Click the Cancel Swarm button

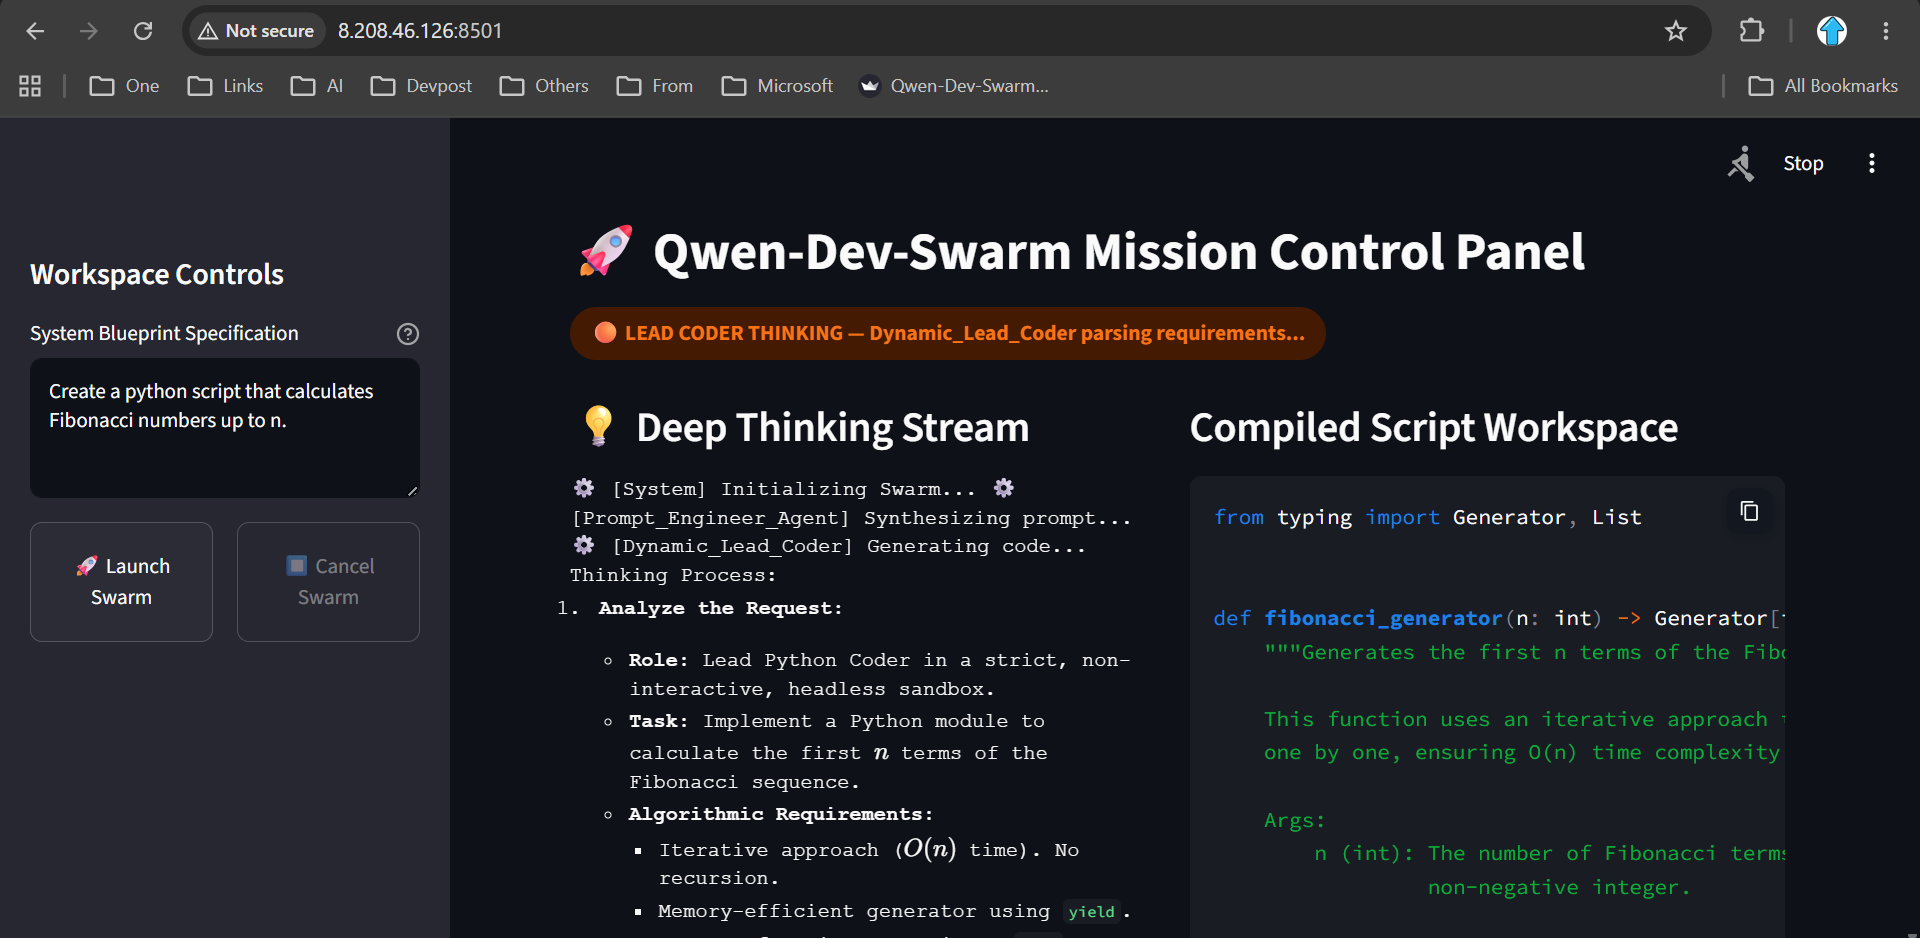point(328,582)
